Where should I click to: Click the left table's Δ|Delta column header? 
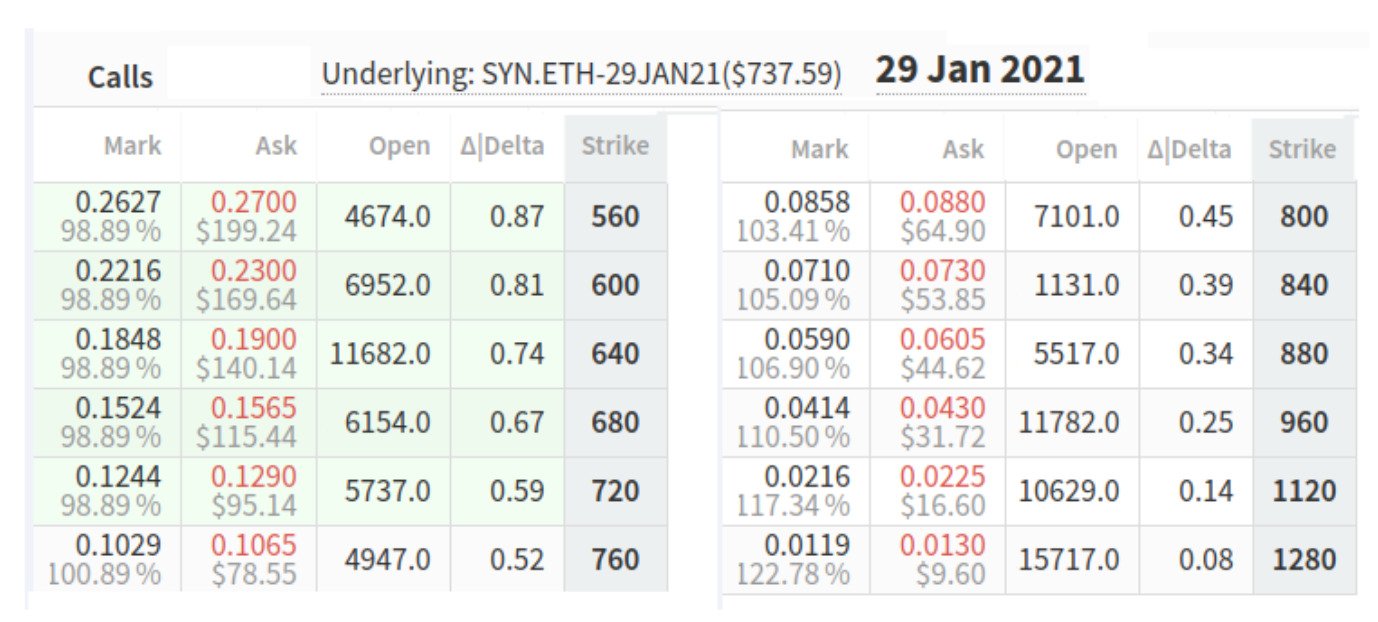(x=502, y=146)
